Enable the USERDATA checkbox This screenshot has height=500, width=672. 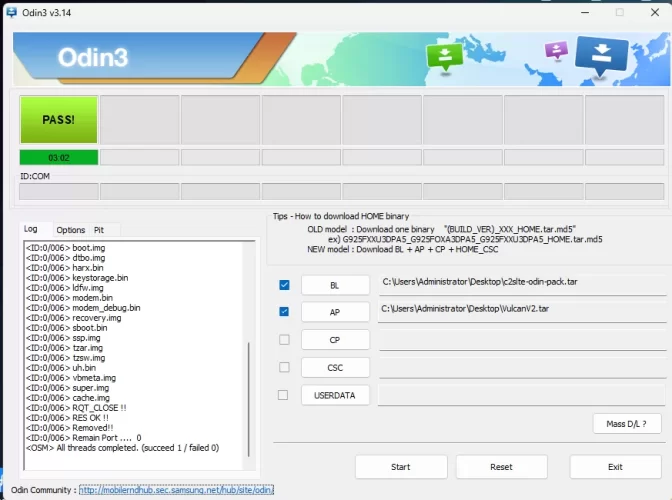[284, 395]
